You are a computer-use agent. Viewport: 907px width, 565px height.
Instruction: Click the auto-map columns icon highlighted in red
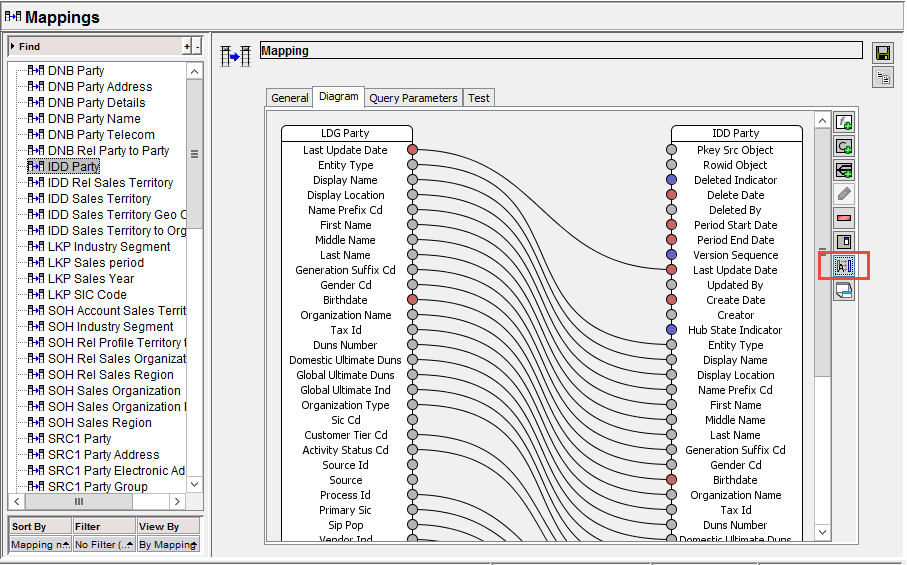pos(844,266)
